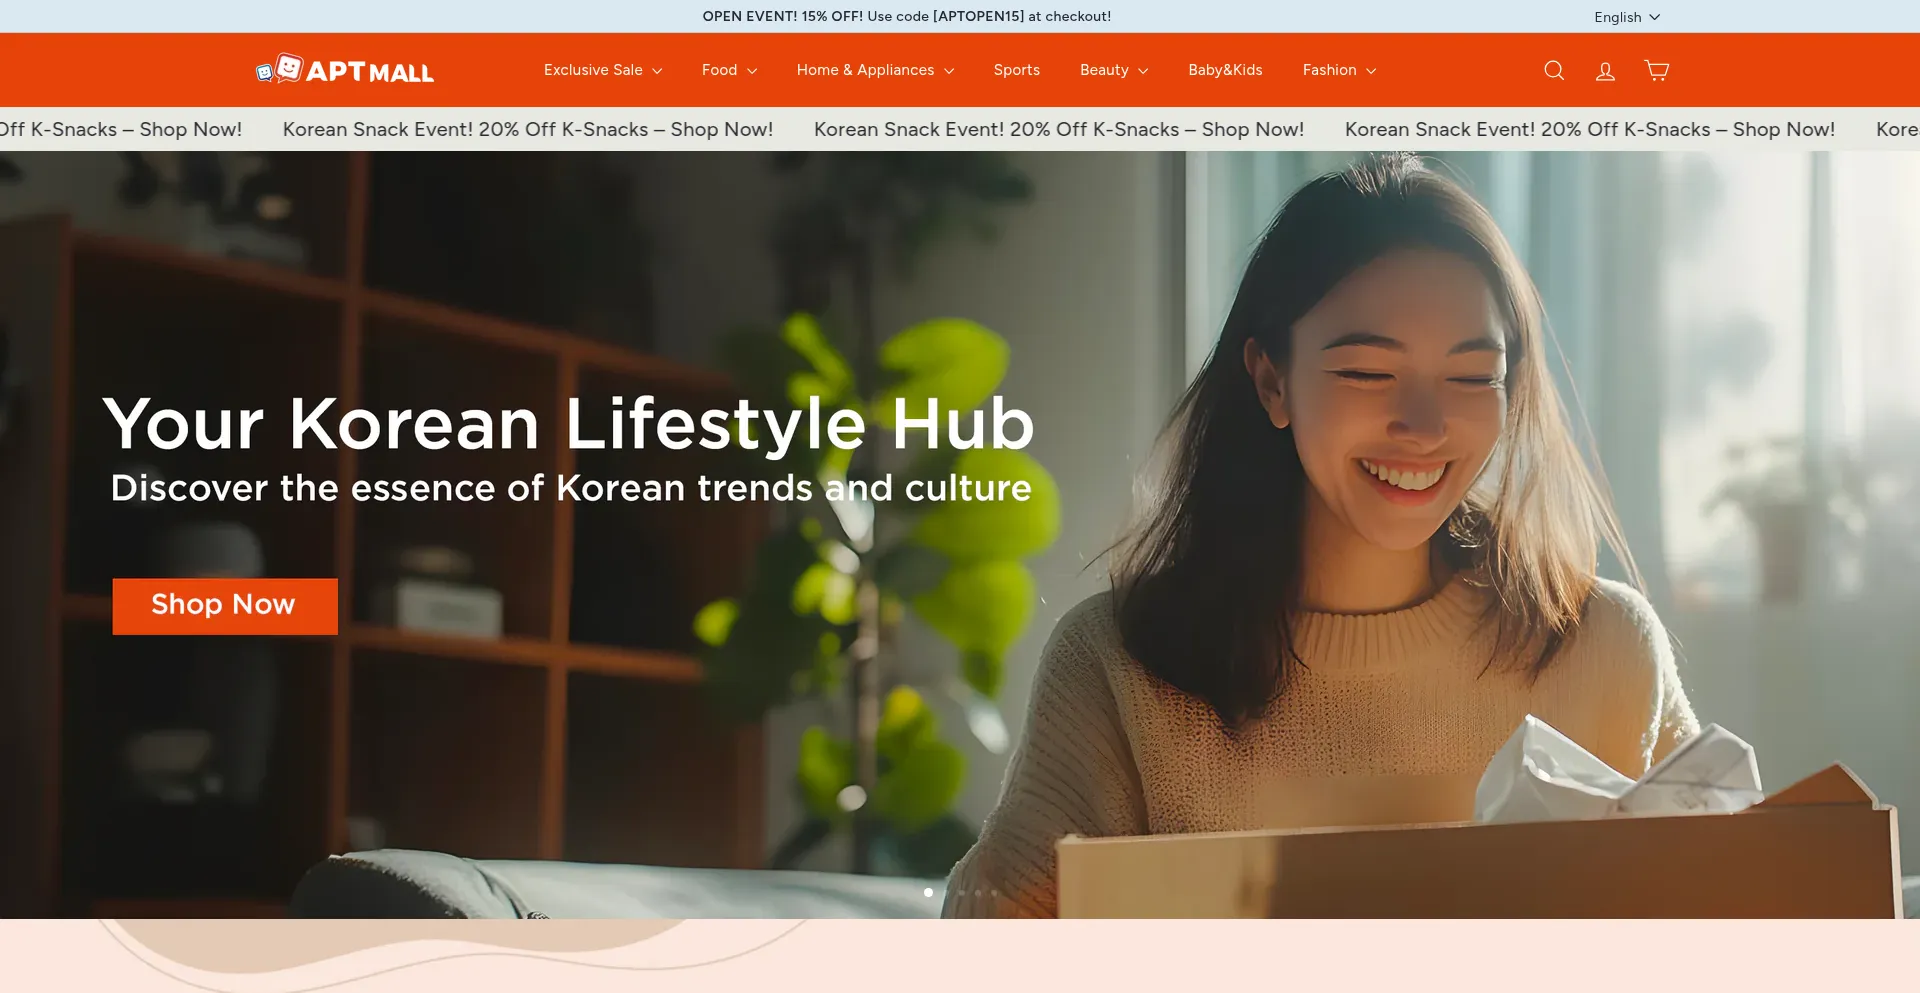Expand the Food category dropdown

click(729, 70)
